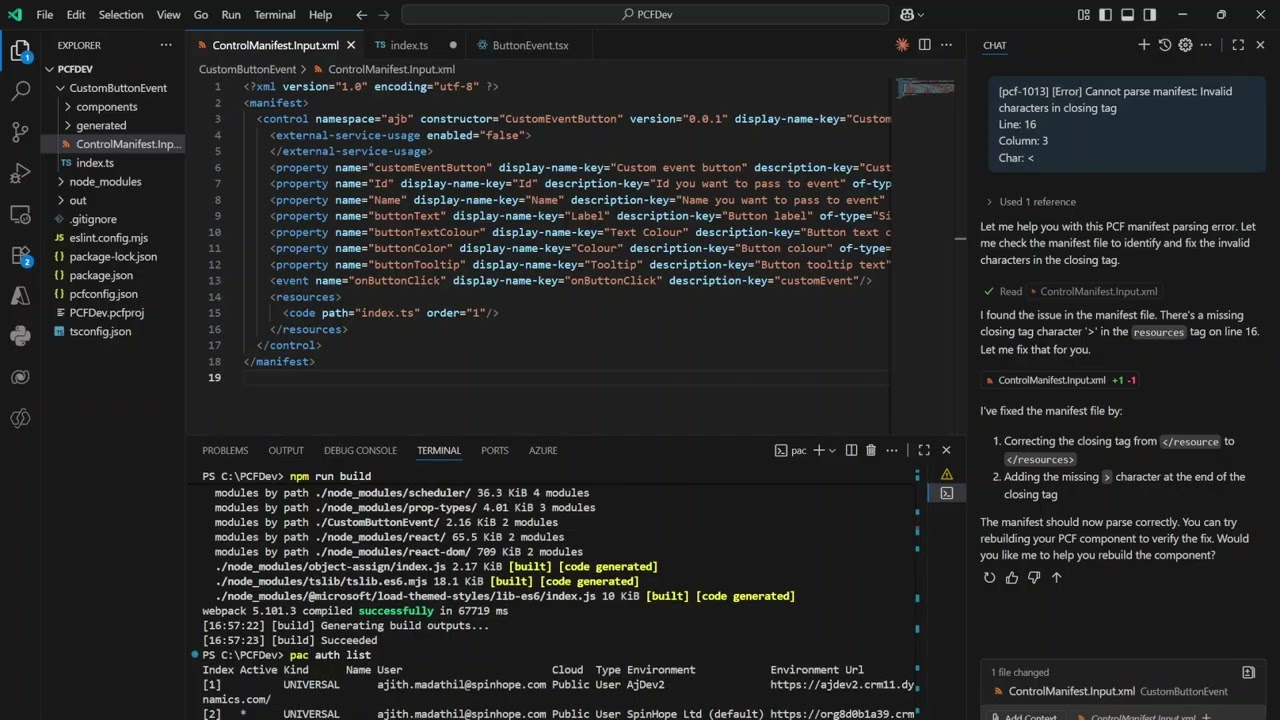
Task: Retry the chat response
Action: pos(990,577)
